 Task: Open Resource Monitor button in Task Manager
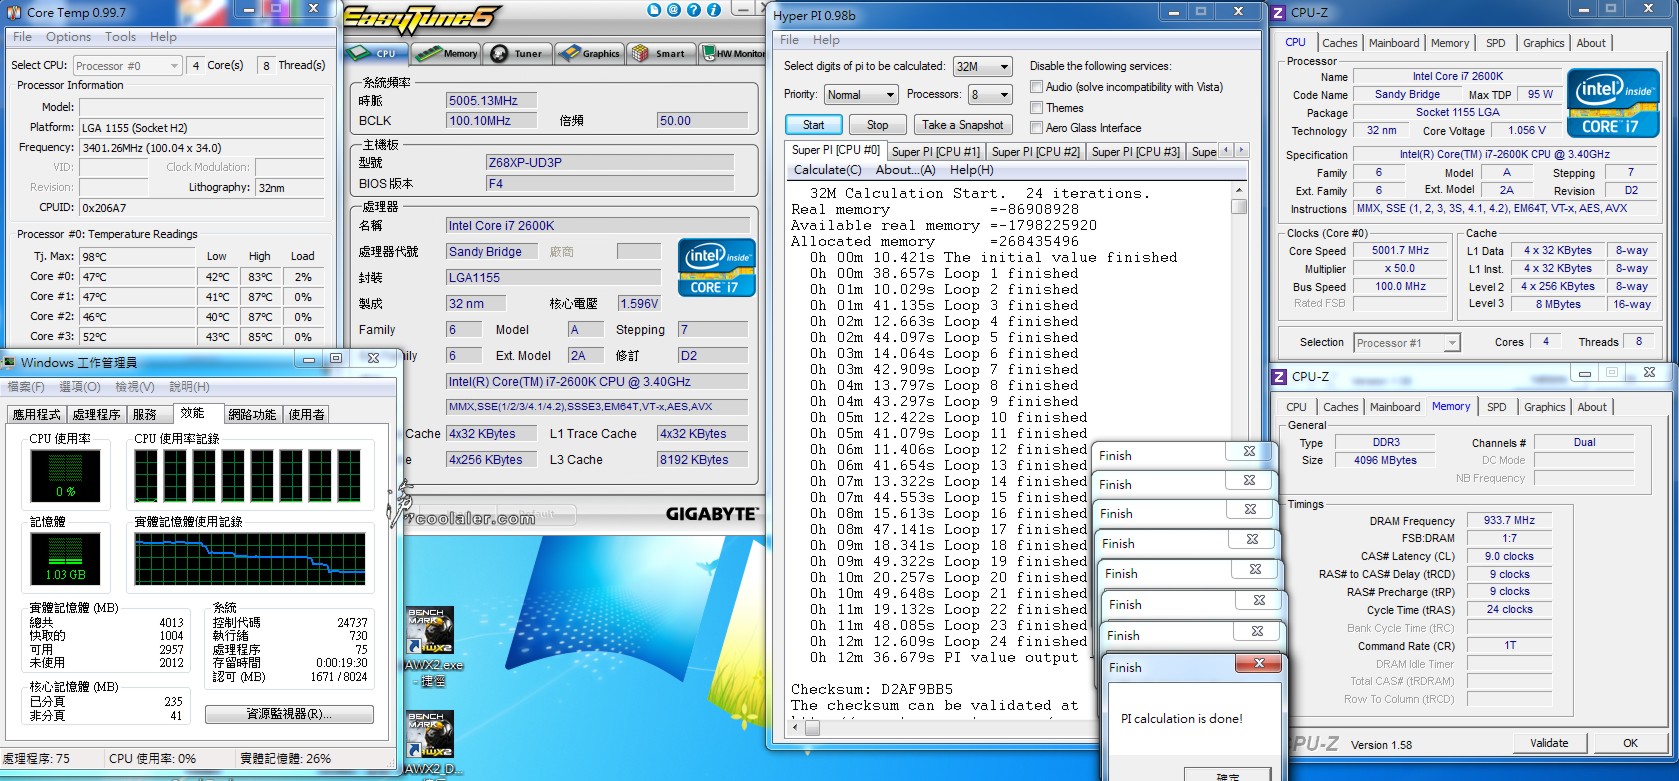point(289,714)
